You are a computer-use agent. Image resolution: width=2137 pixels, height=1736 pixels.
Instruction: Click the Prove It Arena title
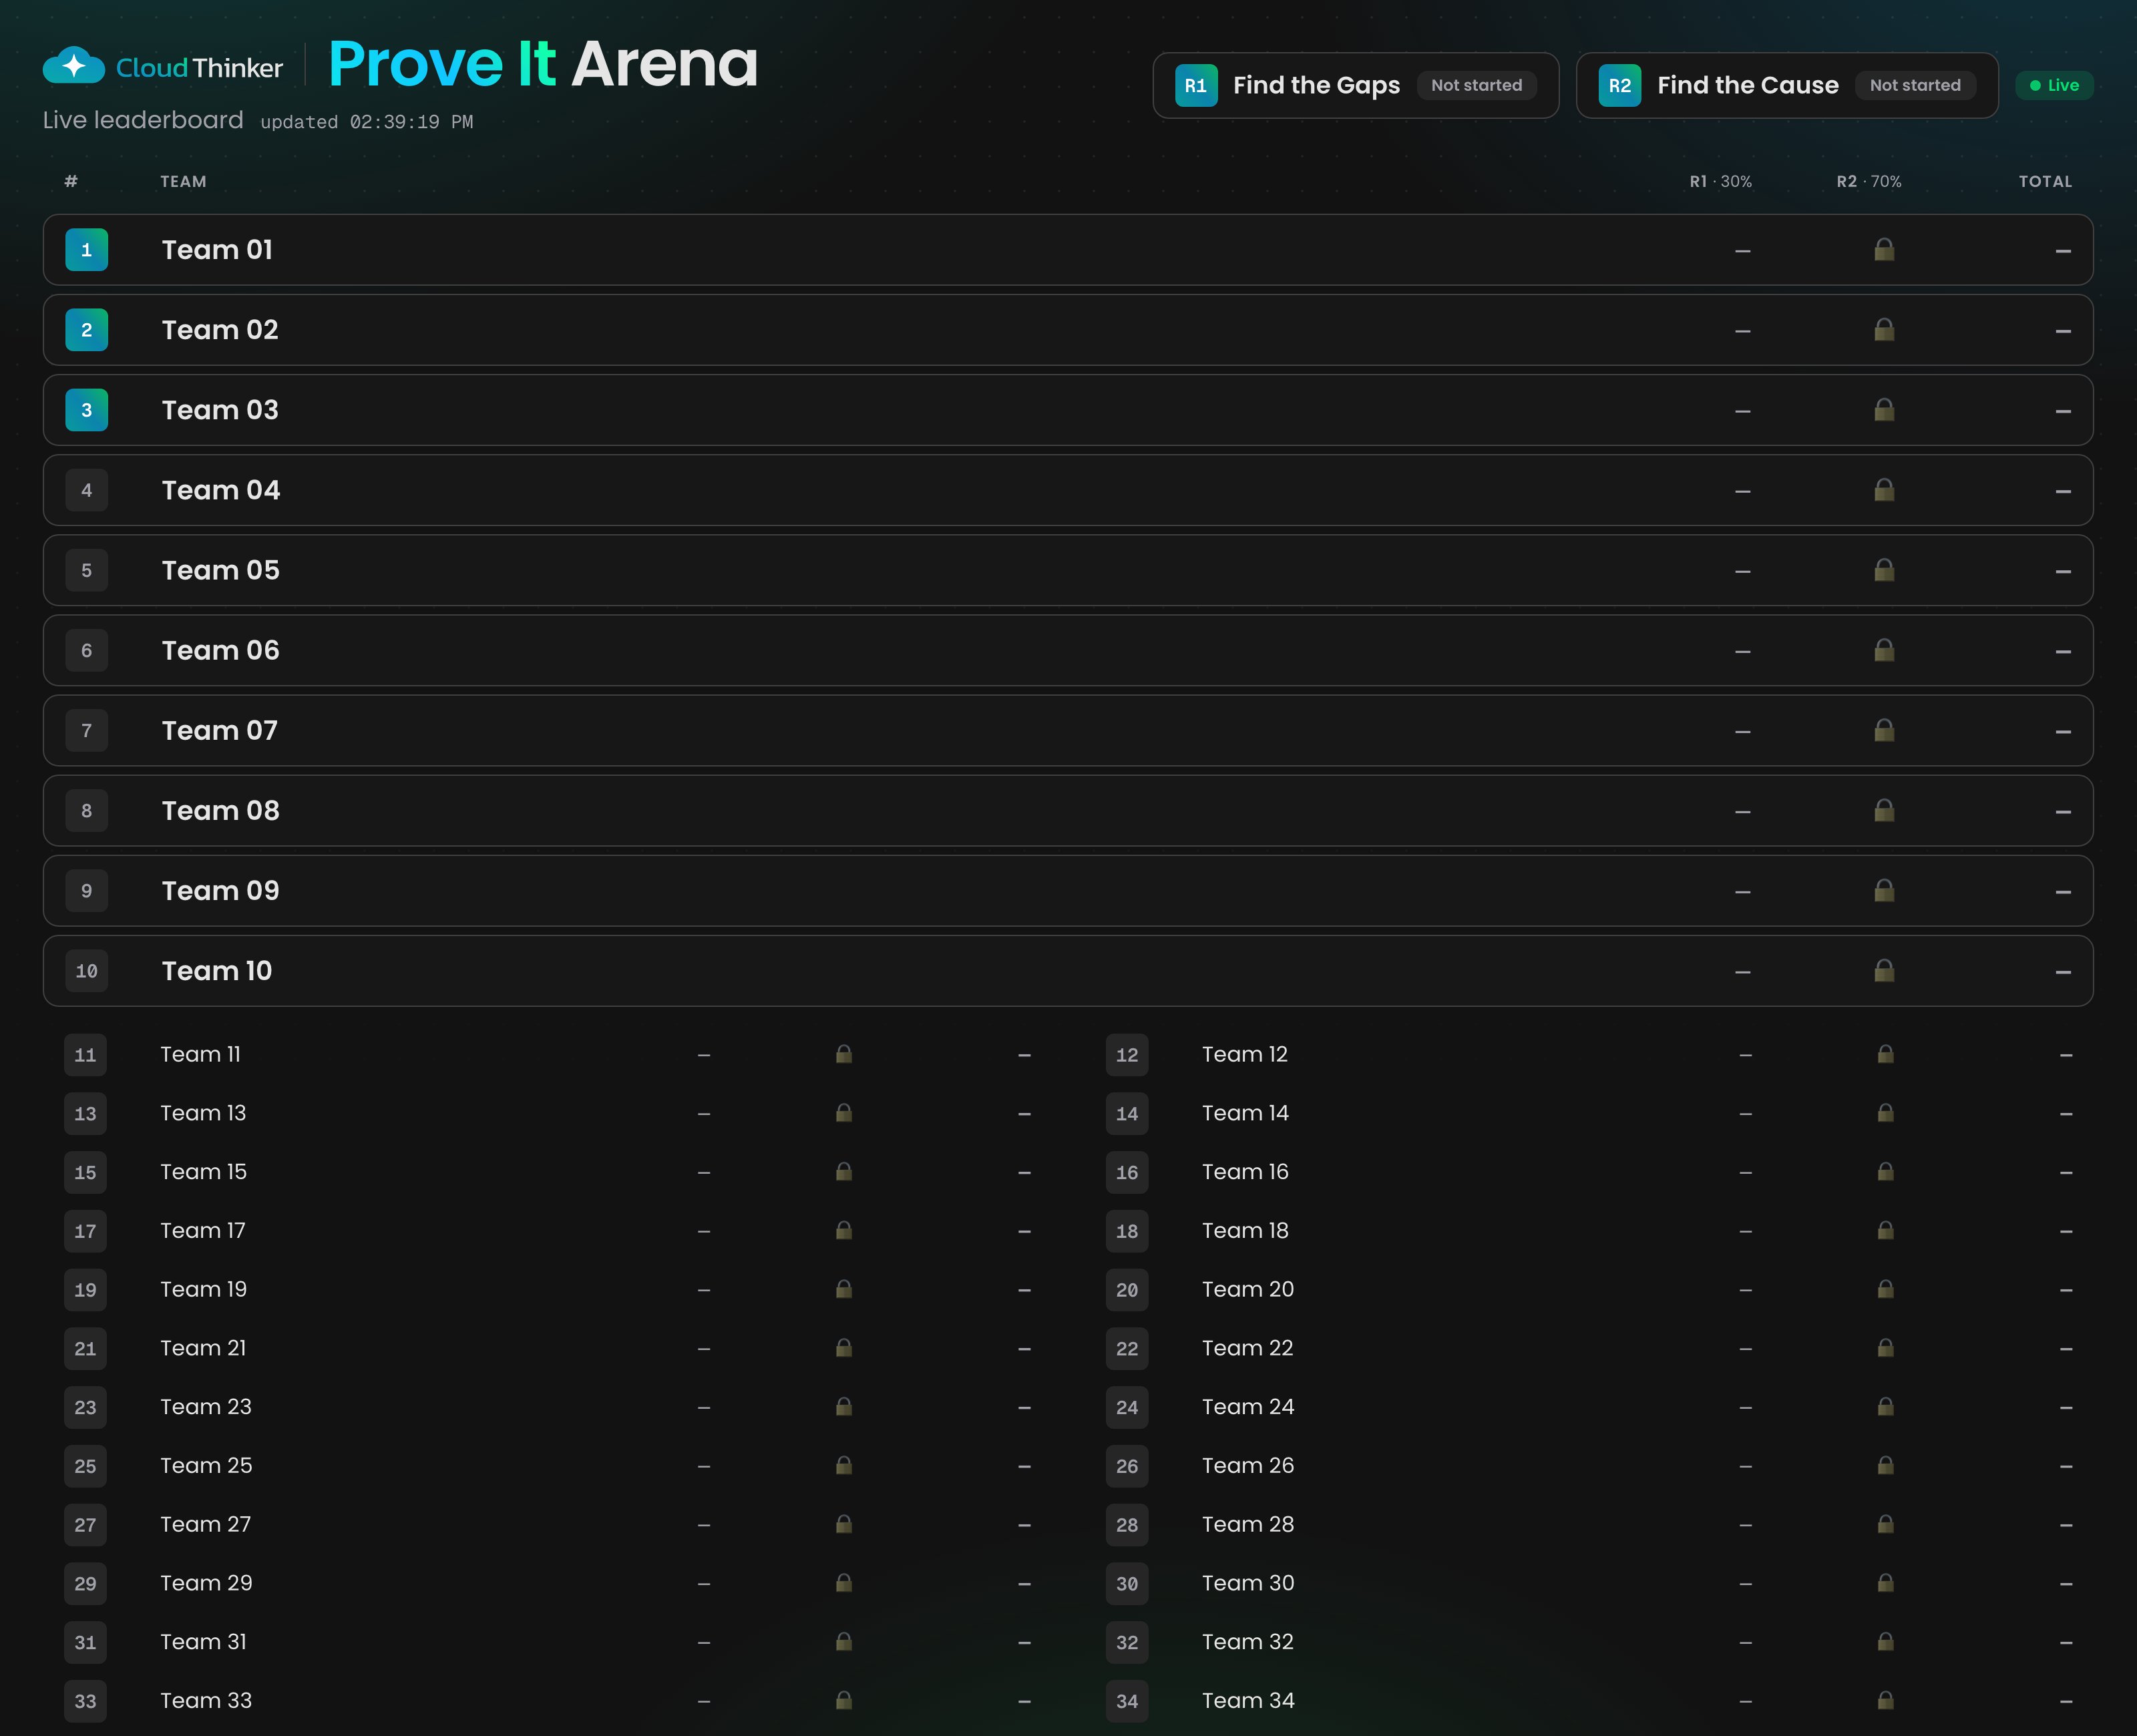tap(543, 64)
